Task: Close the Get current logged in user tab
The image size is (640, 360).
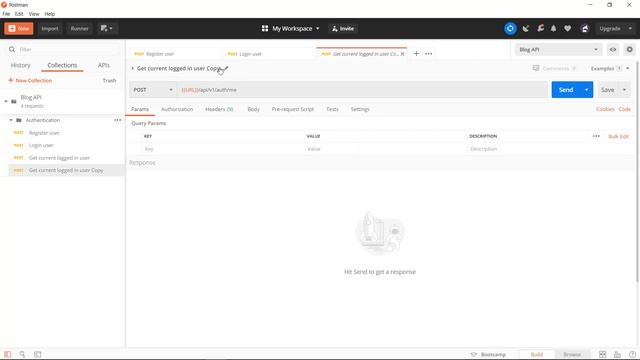Action: (x=402, y=54)
